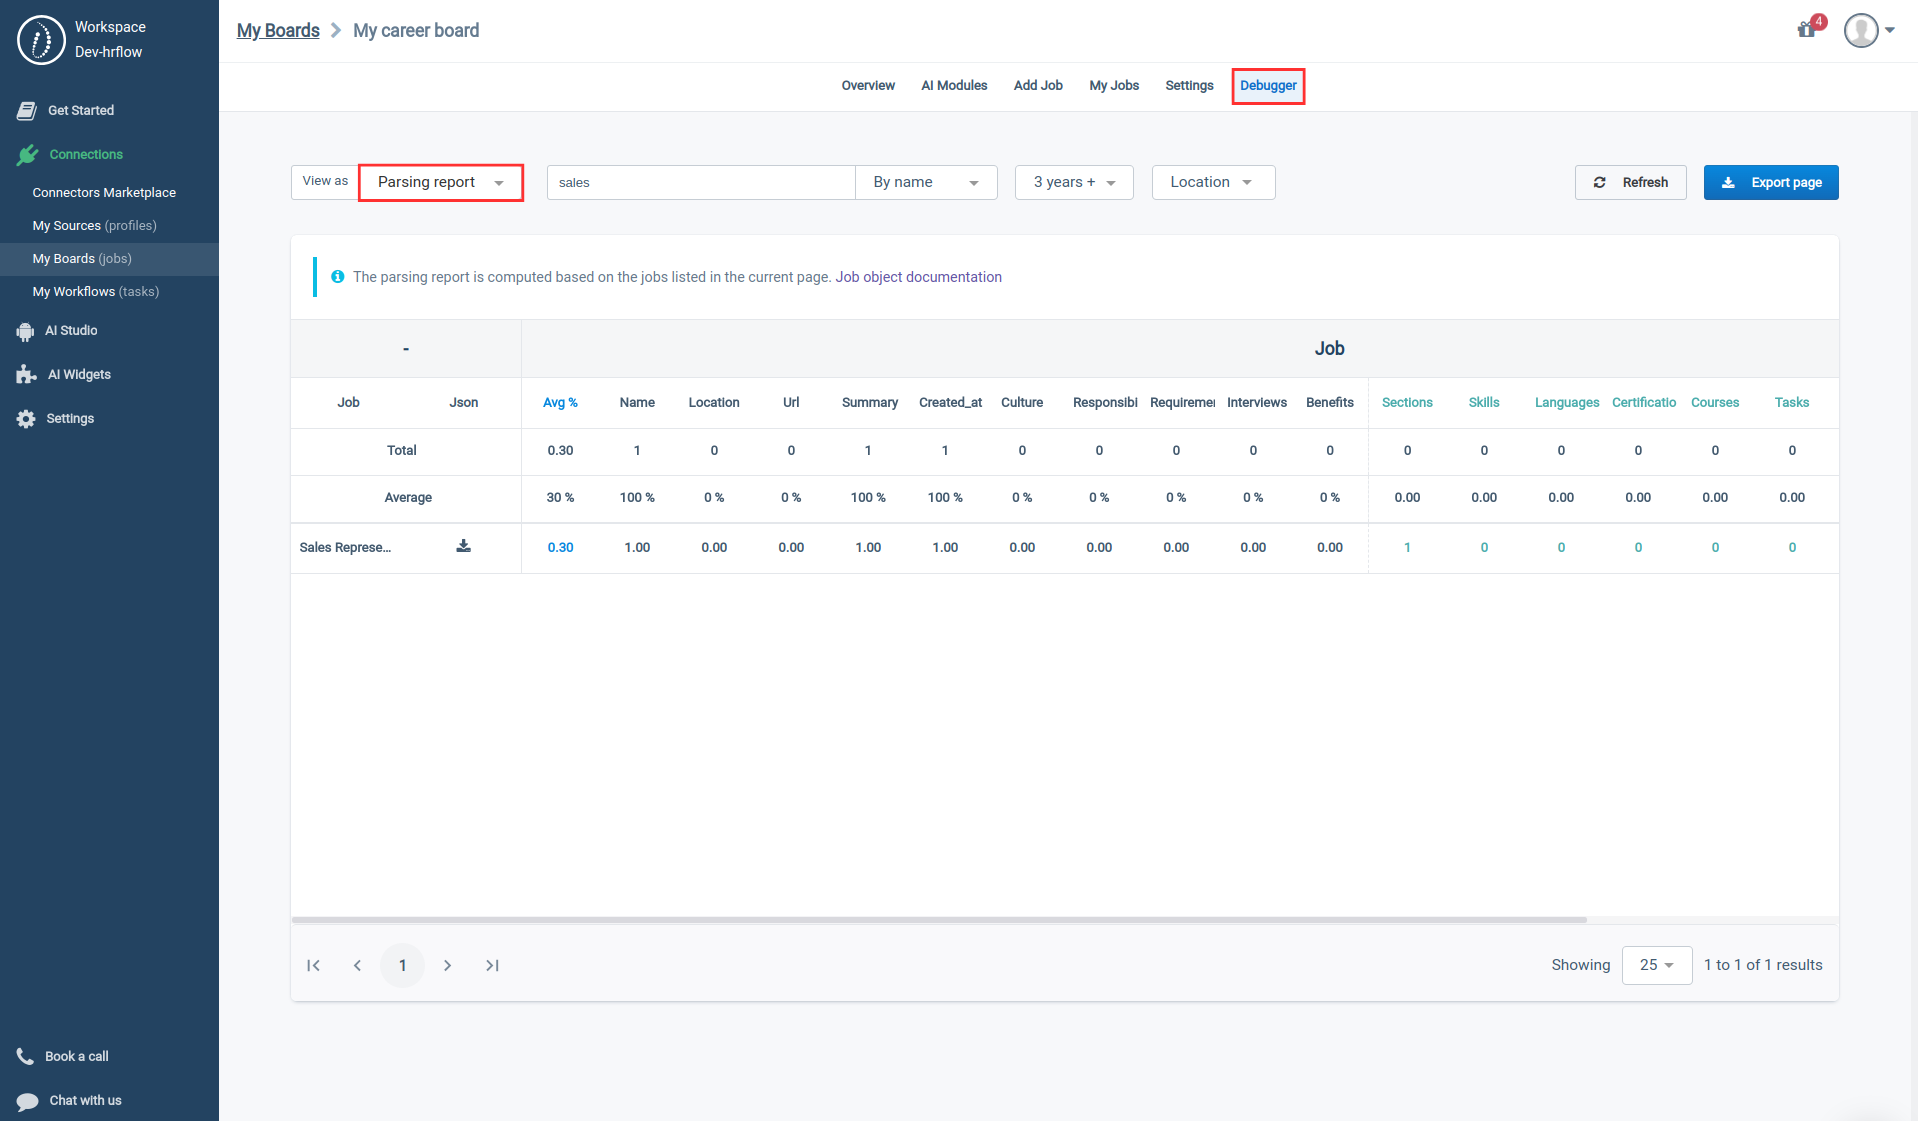
Task: Open the Location filter dropdown
Action: tap(1212, 182)
